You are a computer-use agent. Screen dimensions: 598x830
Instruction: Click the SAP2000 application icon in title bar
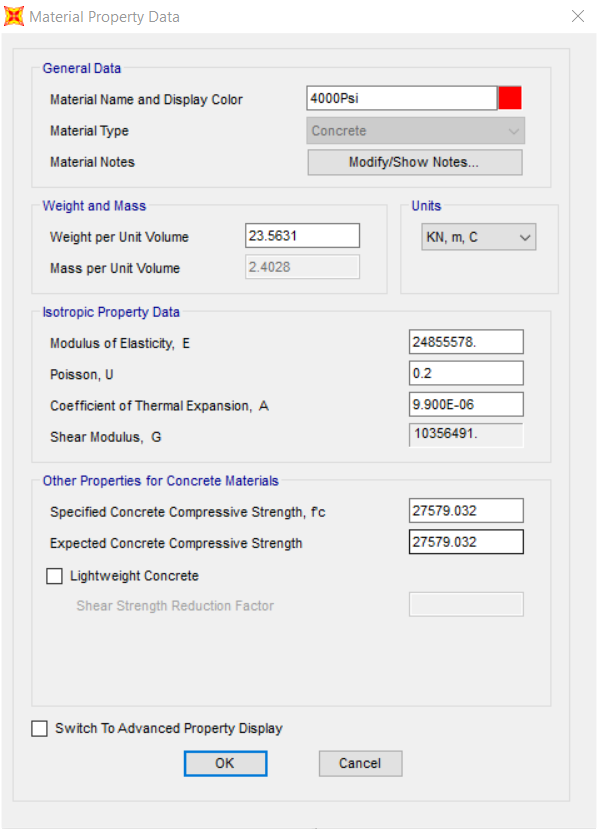(x=14, y=16)
